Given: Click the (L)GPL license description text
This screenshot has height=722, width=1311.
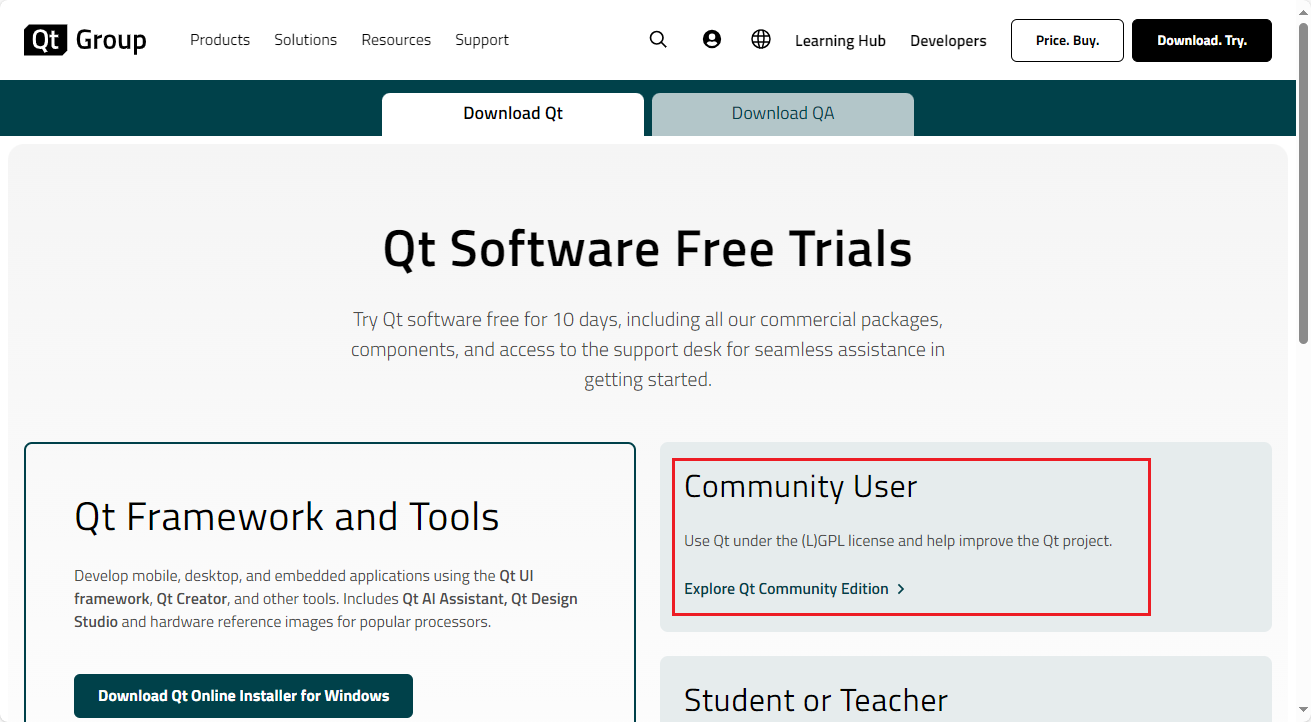Looking at the screenshot, I should (x=898, y=541).
